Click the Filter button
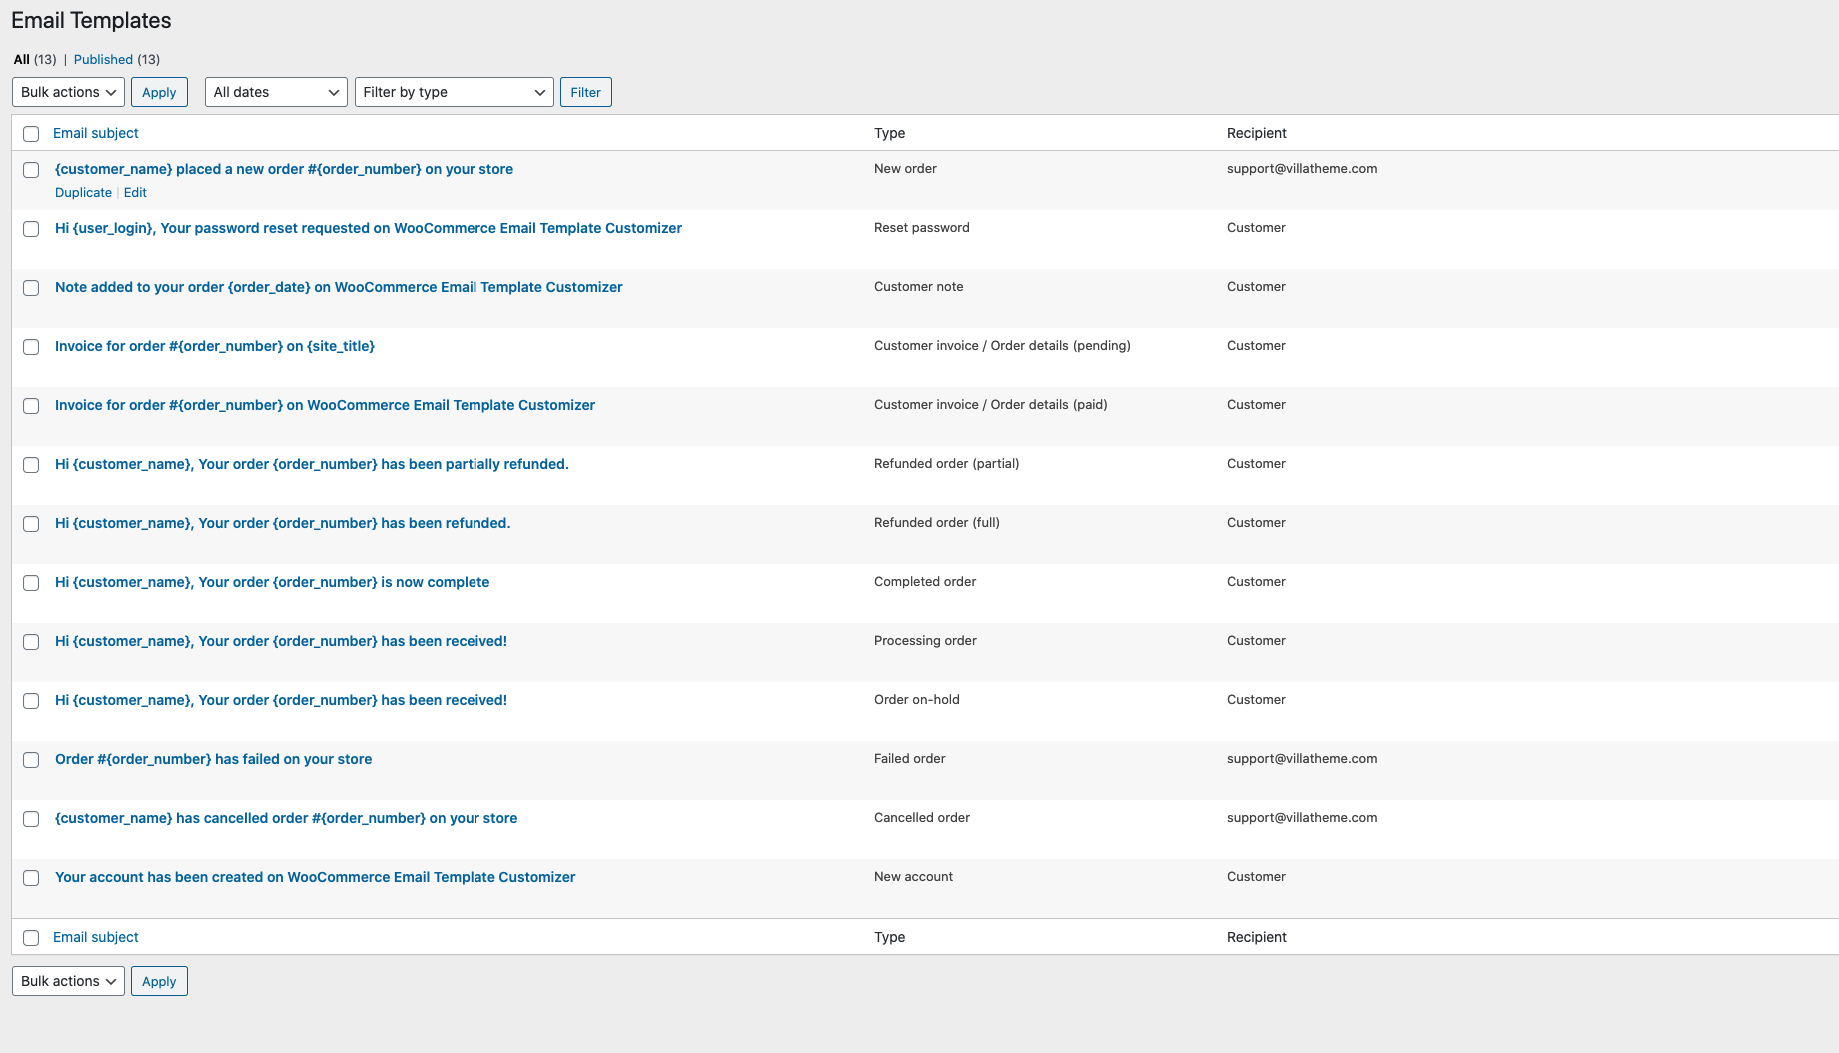The width and height of the screenshot is (1839, 1053). tap(585, 92)
